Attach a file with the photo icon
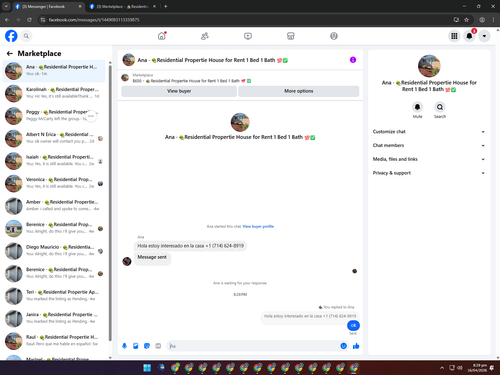Screen dimensions: 500x375 click(x=136, y=346)
